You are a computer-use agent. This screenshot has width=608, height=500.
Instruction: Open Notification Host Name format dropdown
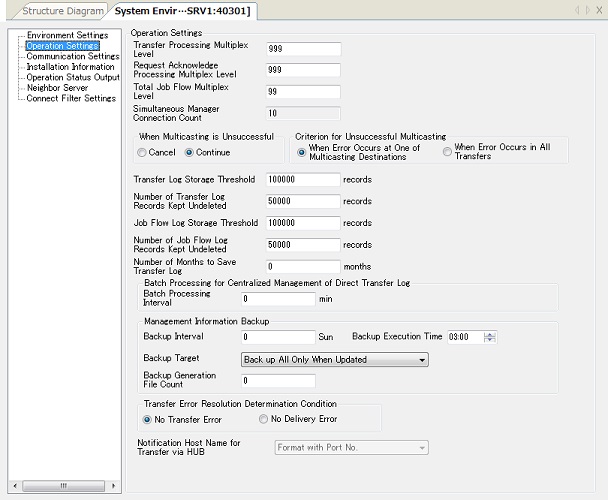351,447
